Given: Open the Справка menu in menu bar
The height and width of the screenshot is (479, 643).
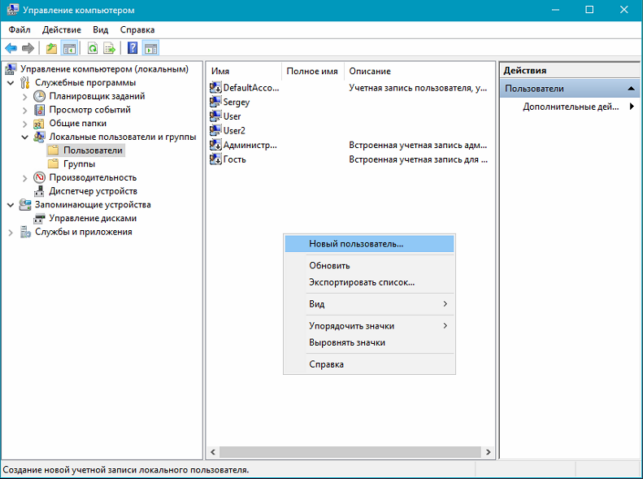Looking at the screenshot, I should click(137, 30).
